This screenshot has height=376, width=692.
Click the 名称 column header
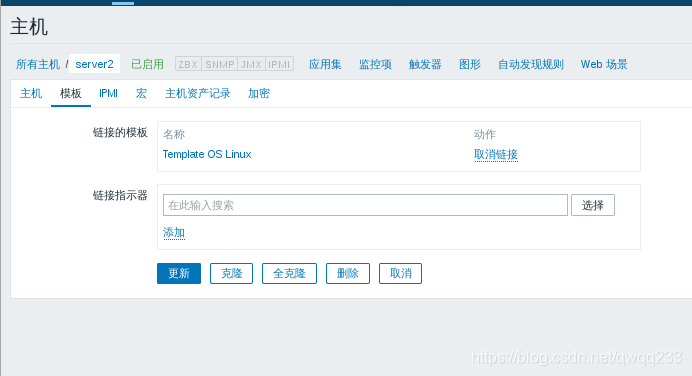coord(174,134)
